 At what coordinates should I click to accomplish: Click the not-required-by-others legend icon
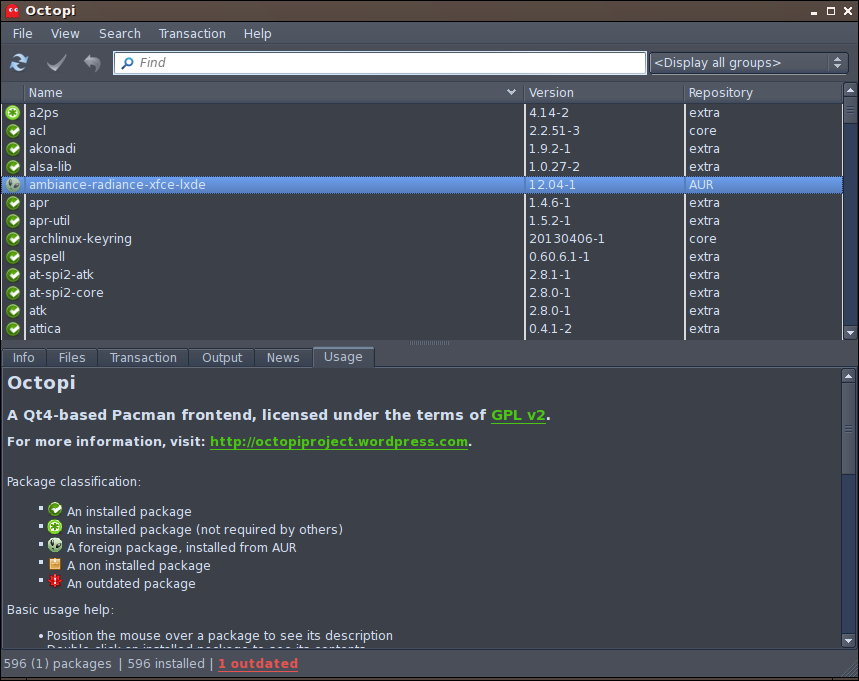coord(55,528)
